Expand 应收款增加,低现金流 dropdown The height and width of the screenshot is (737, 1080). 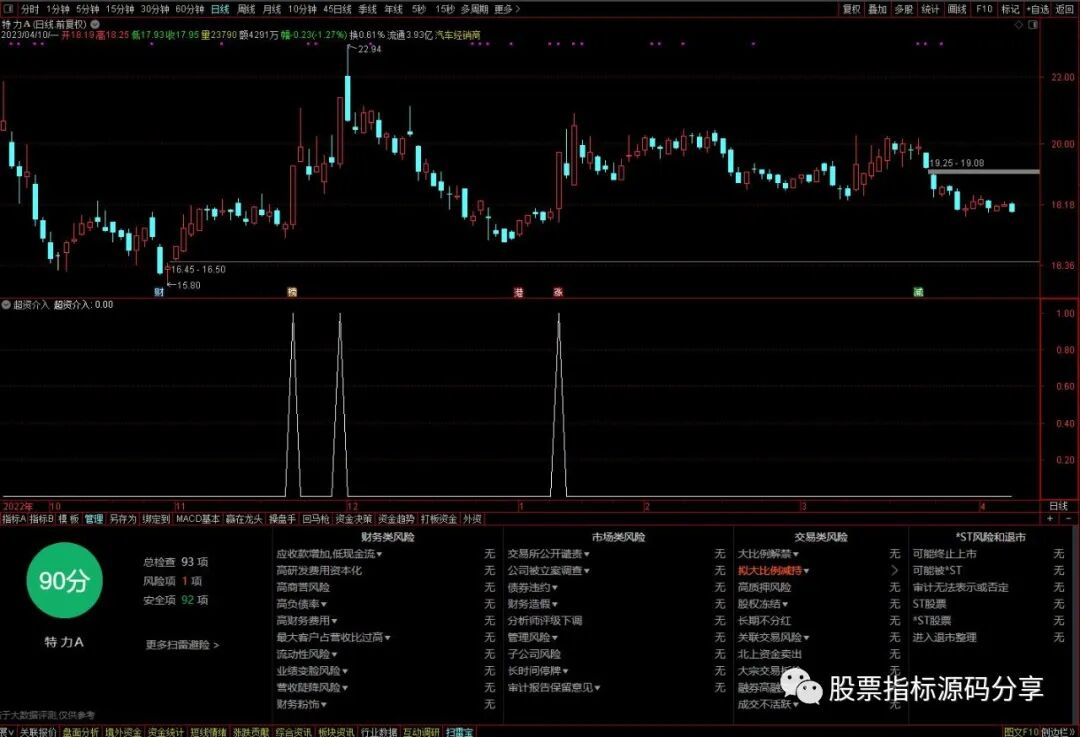coord(329,554)
